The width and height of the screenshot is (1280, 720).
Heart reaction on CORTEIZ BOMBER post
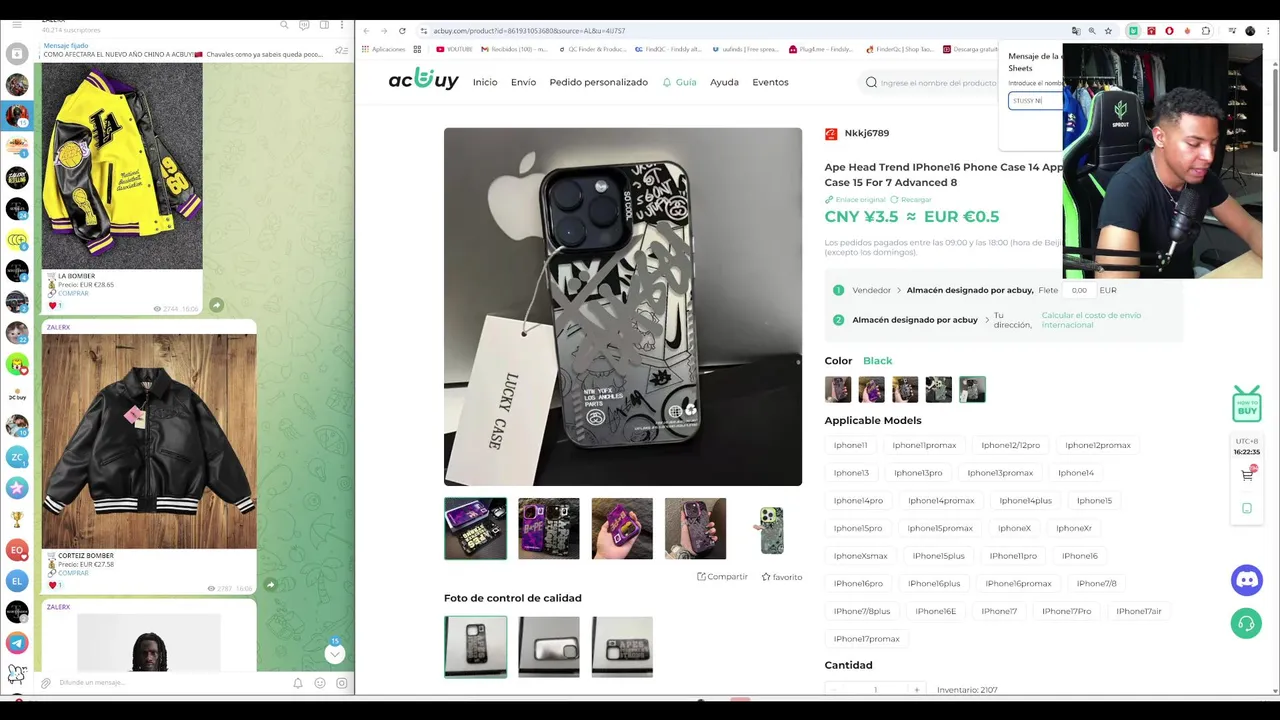click(x=55, y=585)
